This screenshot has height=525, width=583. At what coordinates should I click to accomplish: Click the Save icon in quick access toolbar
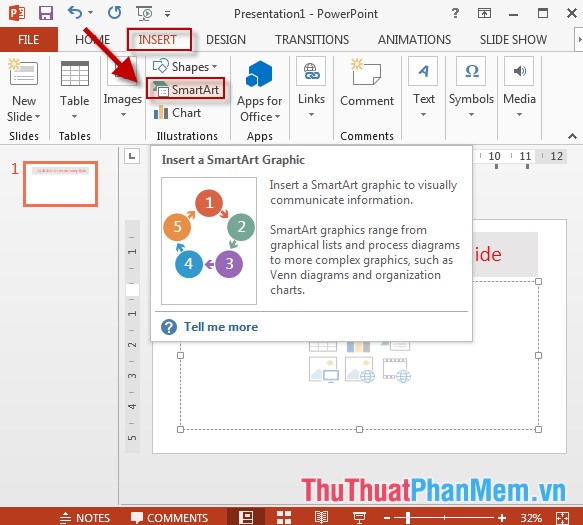click(x=46, y=13)
